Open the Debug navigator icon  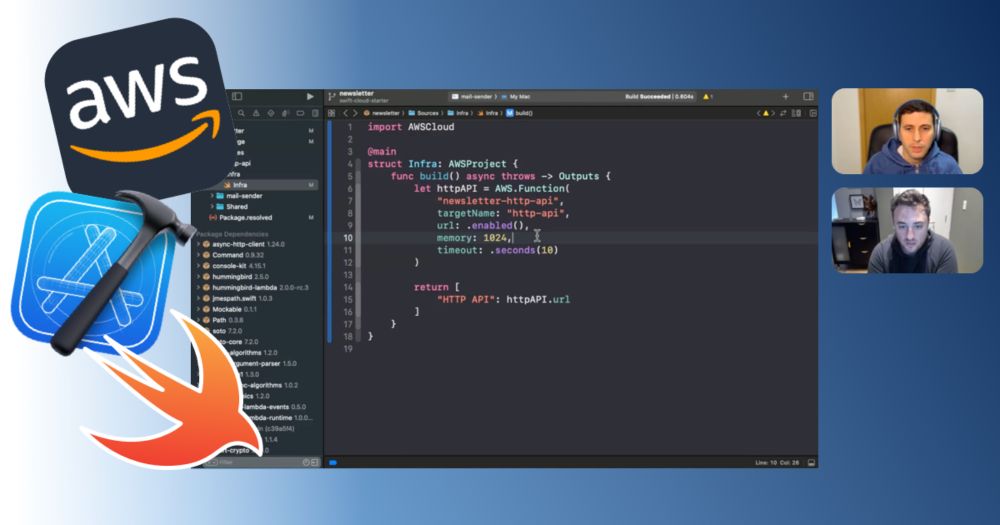click(285, 113)
